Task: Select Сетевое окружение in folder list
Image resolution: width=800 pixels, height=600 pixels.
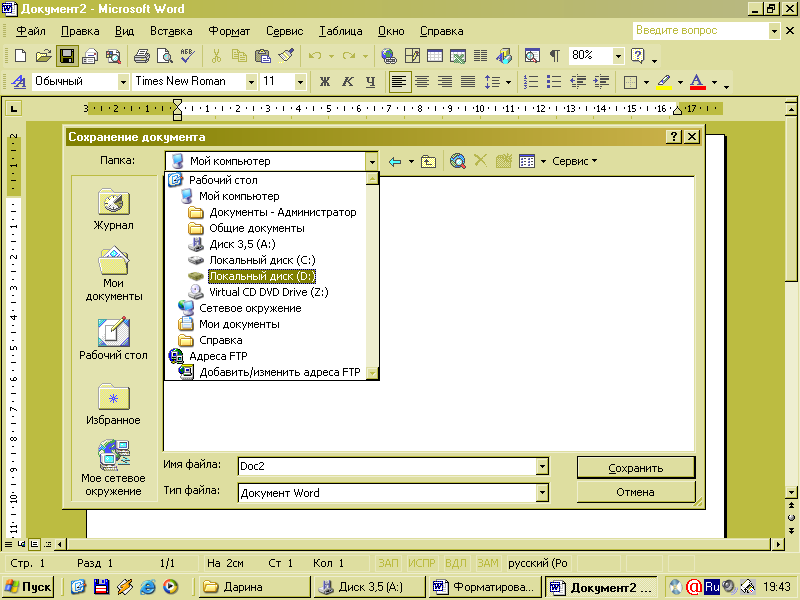Action: click(250, 308)
